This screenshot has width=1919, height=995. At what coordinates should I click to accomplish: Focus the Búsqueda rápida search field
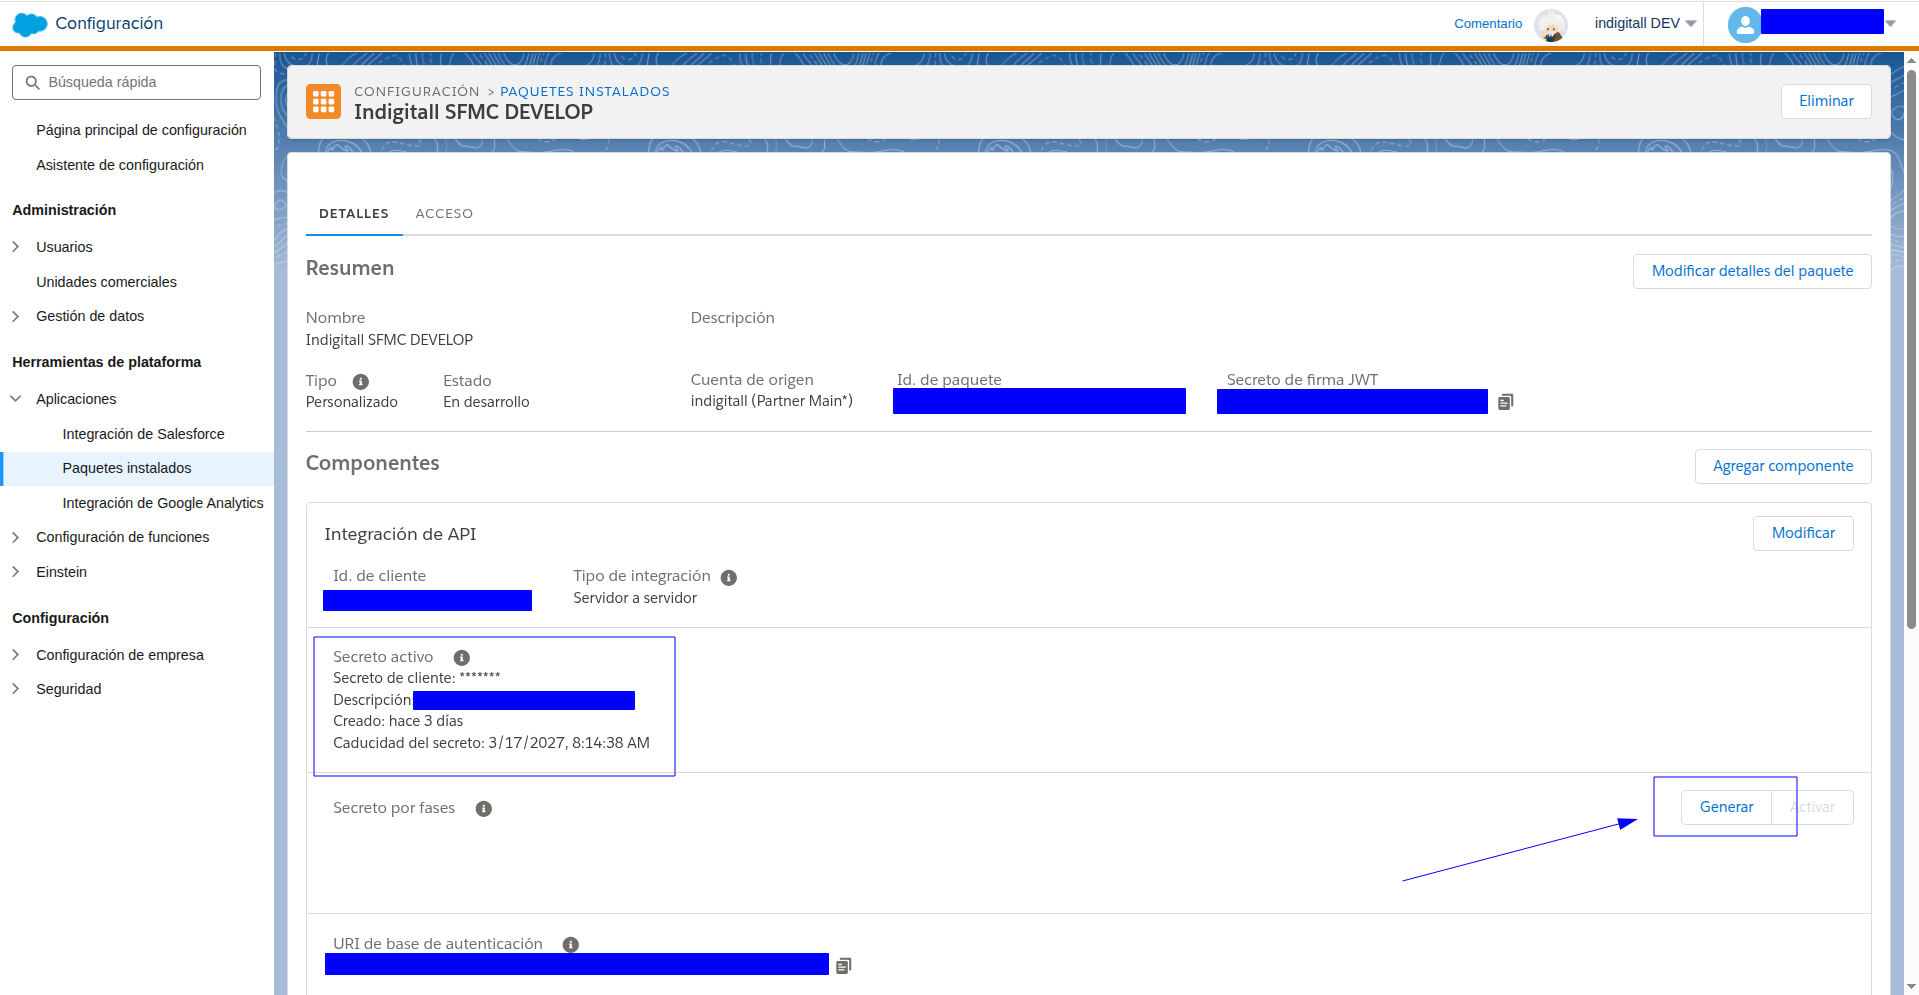click(136, 82)
